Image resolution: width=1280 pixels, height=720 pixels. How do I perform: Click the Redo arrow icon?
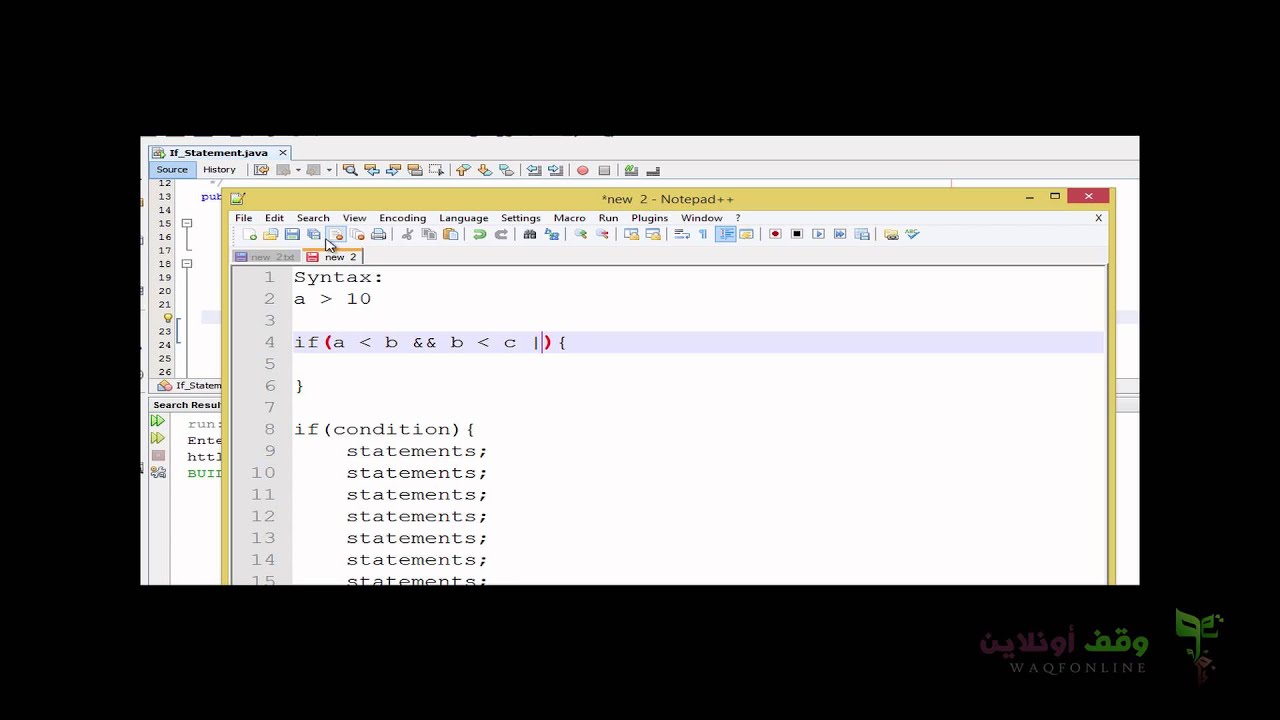click(501, 234)
